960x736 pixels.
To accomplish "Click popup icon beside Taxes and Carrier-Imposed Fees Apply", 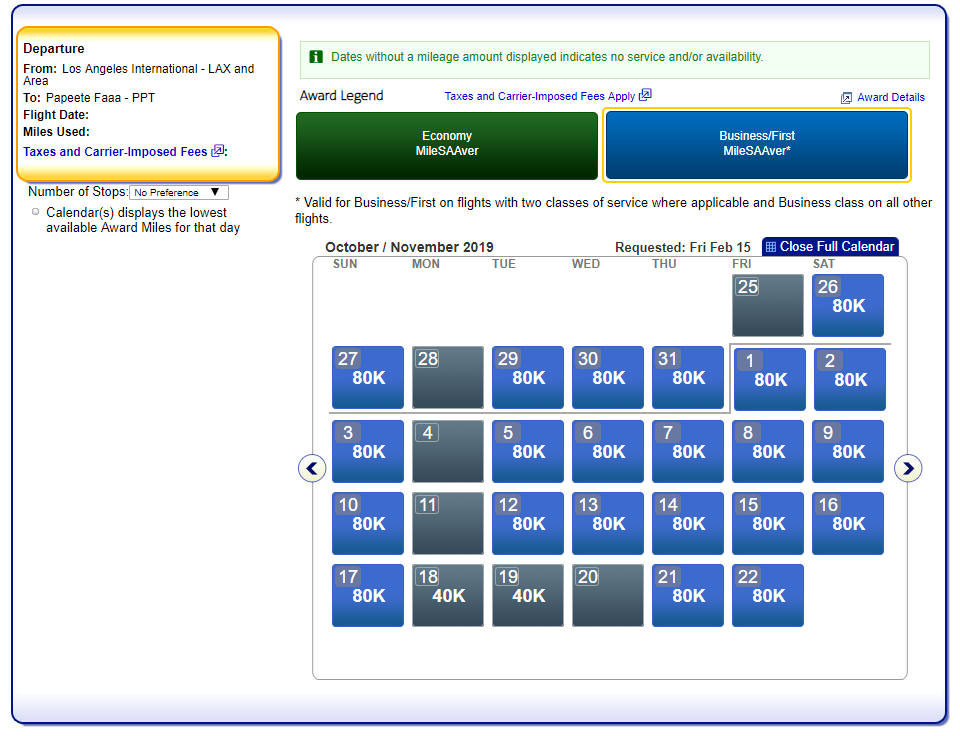I will pos(645,95).
